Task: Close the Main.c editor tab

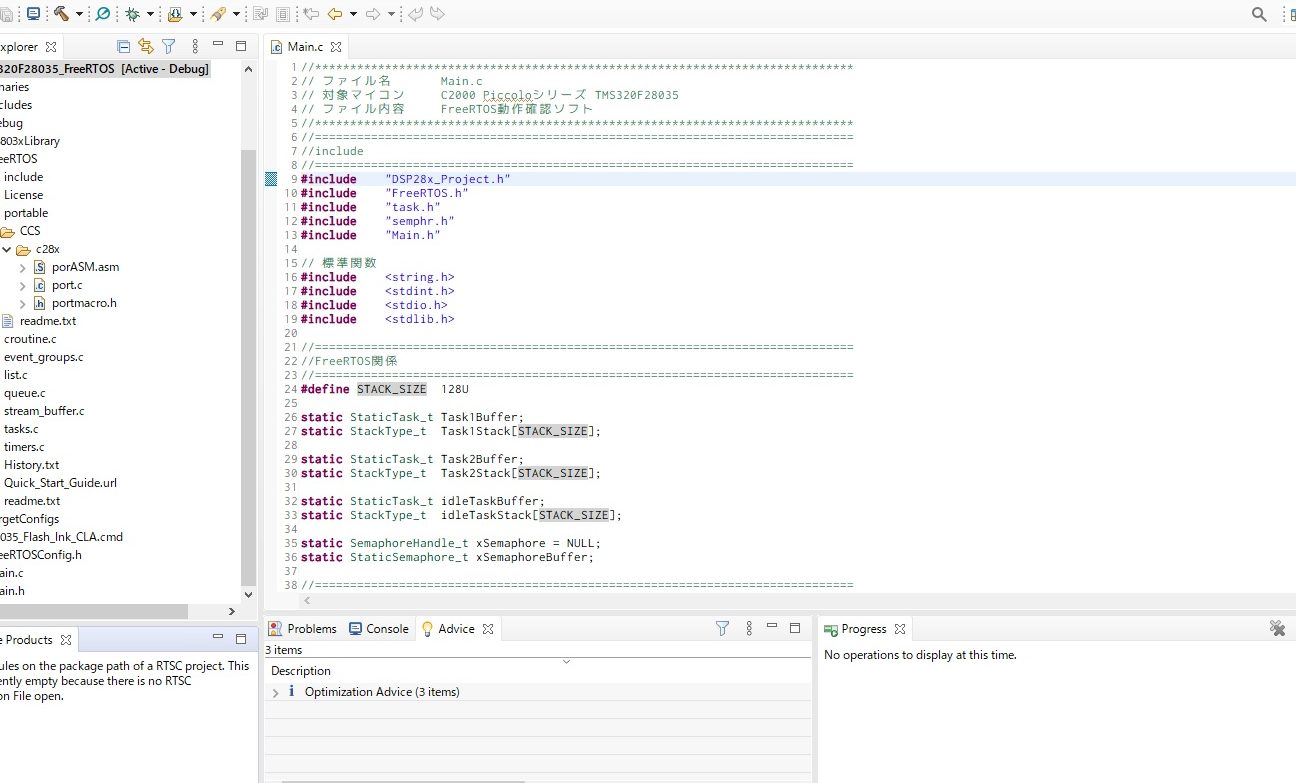Action: [336, 47]
